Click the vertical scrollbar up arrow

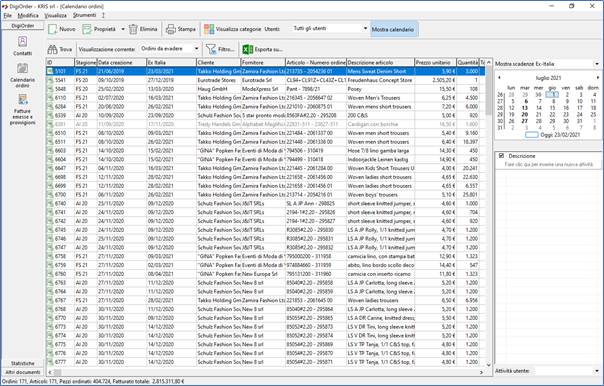point(488,62)
